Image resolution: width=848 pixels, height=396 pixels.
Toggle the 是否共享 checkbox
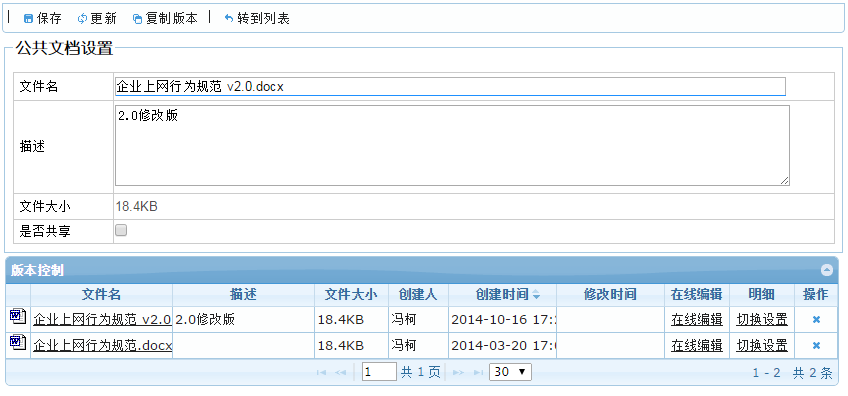121,230
